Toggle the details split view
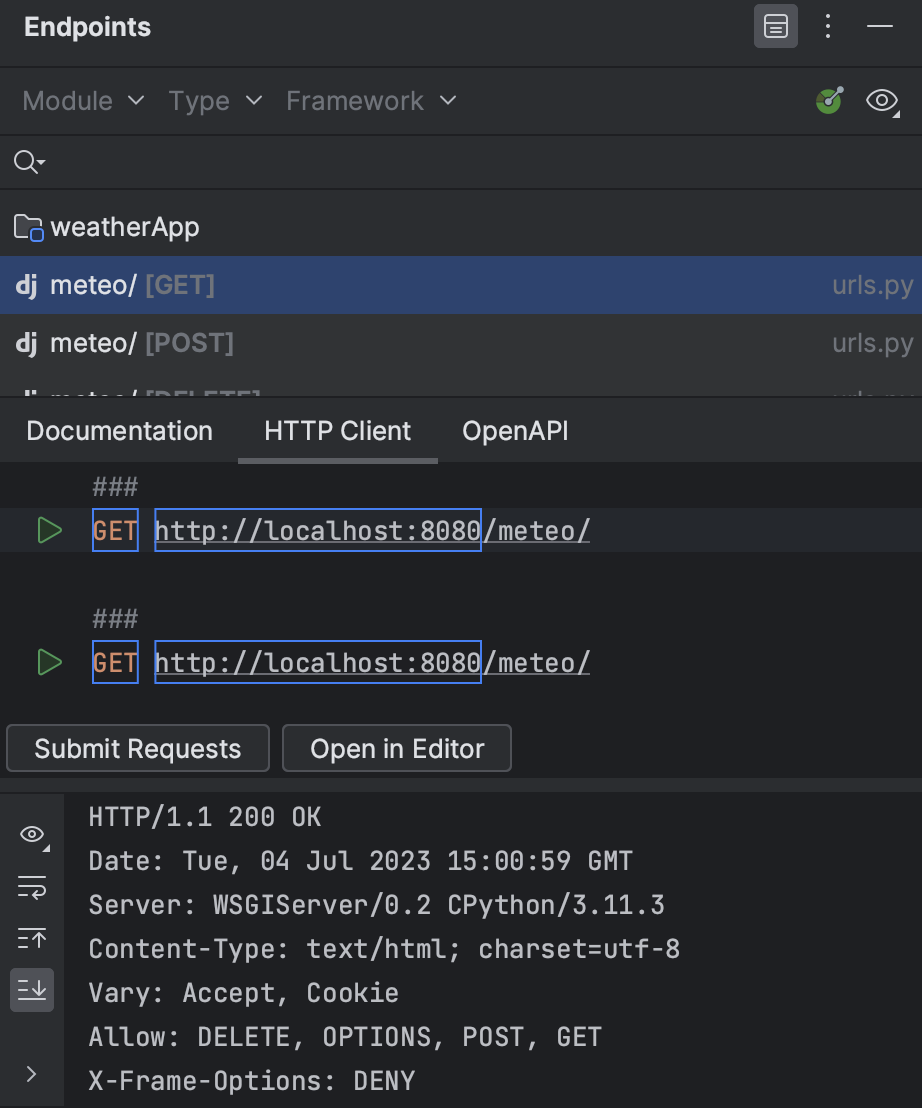This screenshot has height=1108, width=922. coord(776,27)
